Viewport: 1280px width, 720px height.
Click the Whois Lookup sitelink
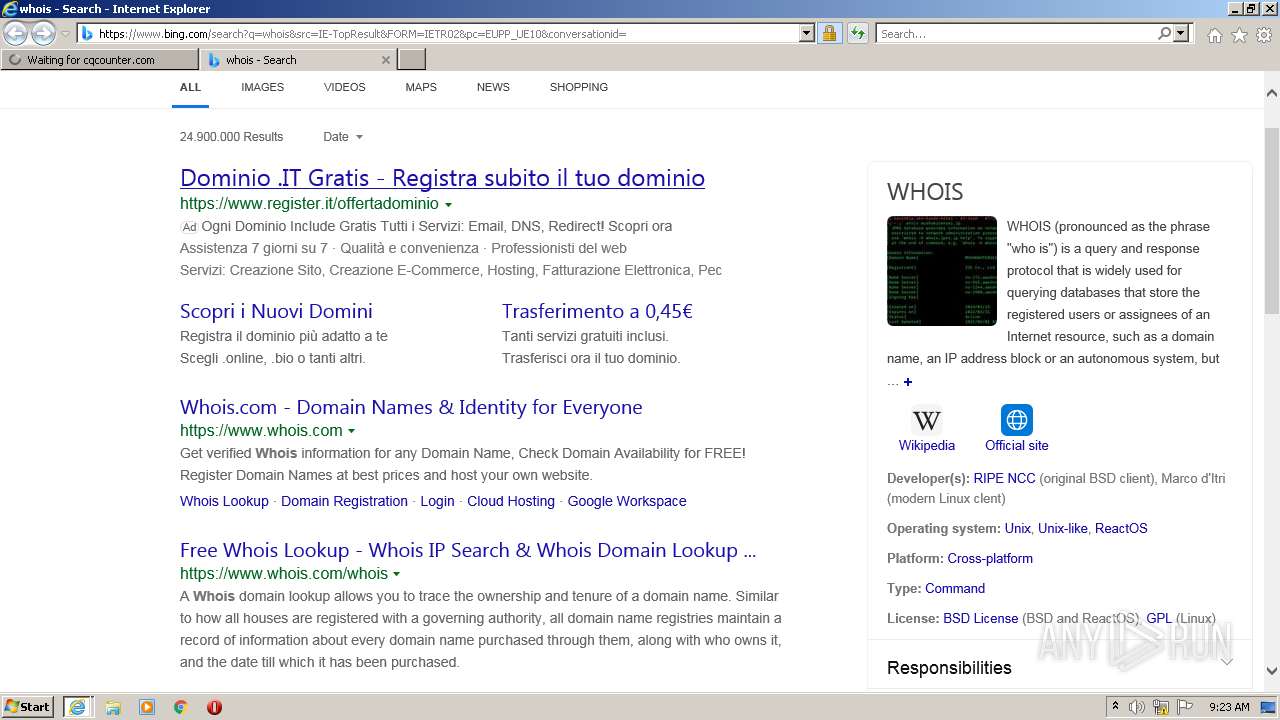[x=224, y=501]
